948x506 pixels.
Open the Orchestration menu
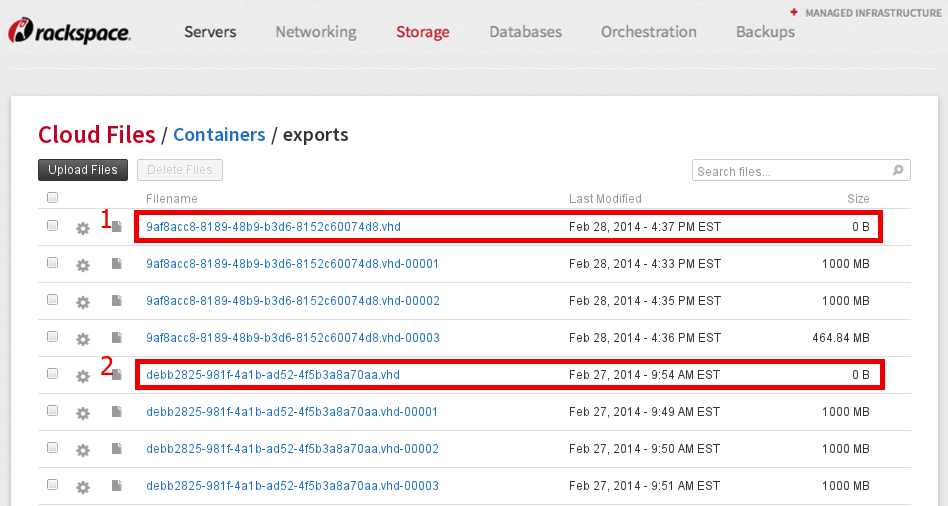[x=649, y=31]
